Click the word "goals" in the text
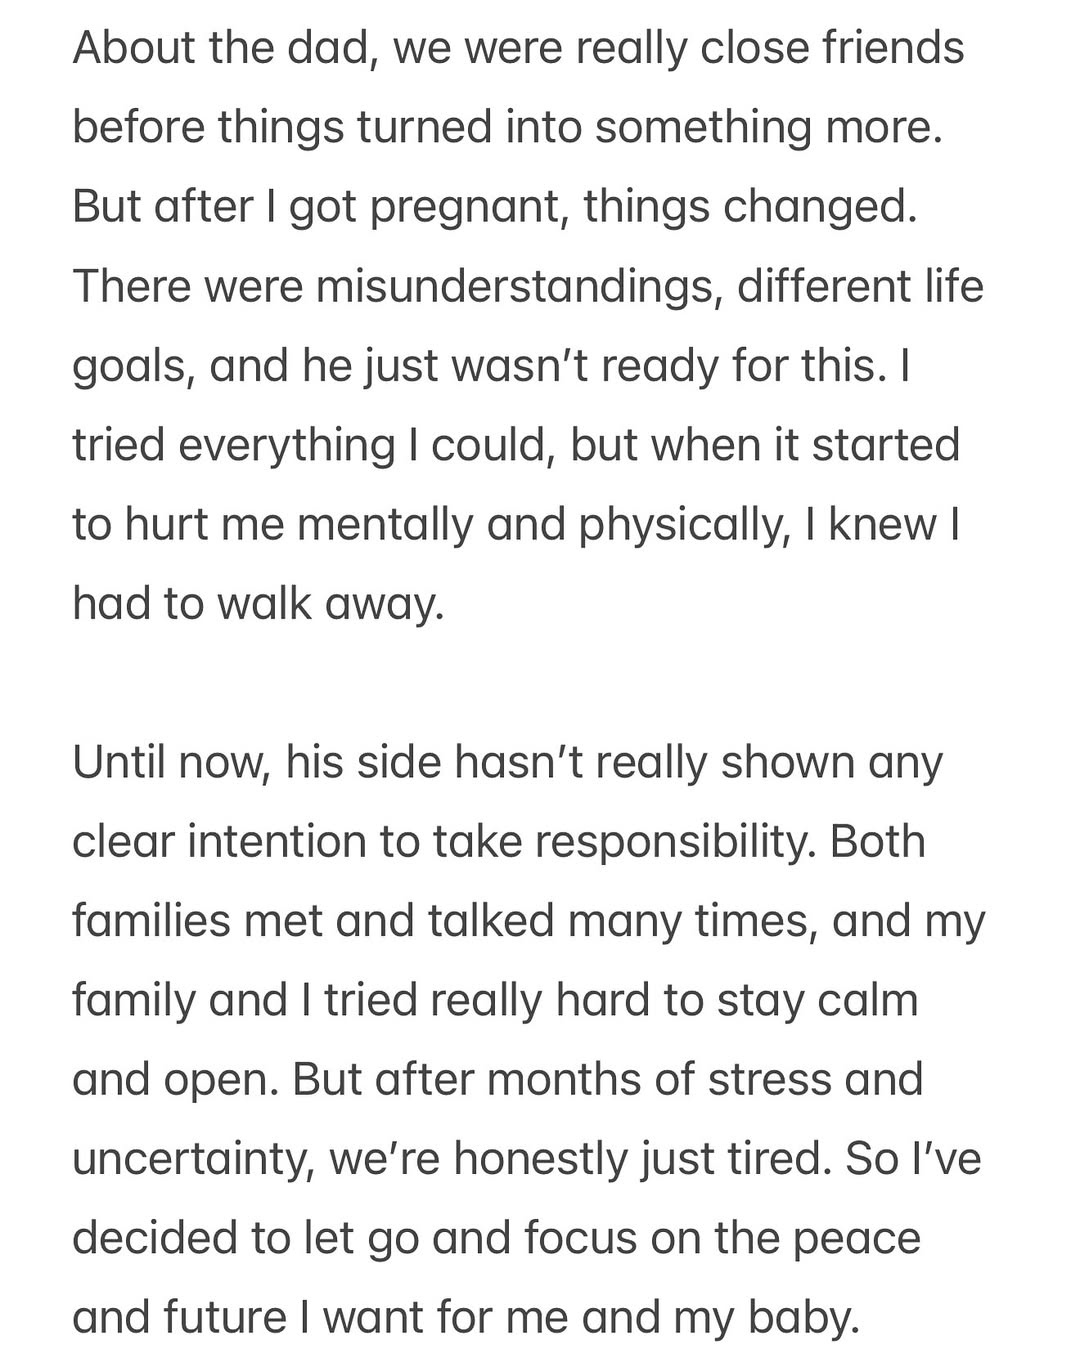Image resolution: width=1080 pixels, height=1349 pixels. (131, 367)
